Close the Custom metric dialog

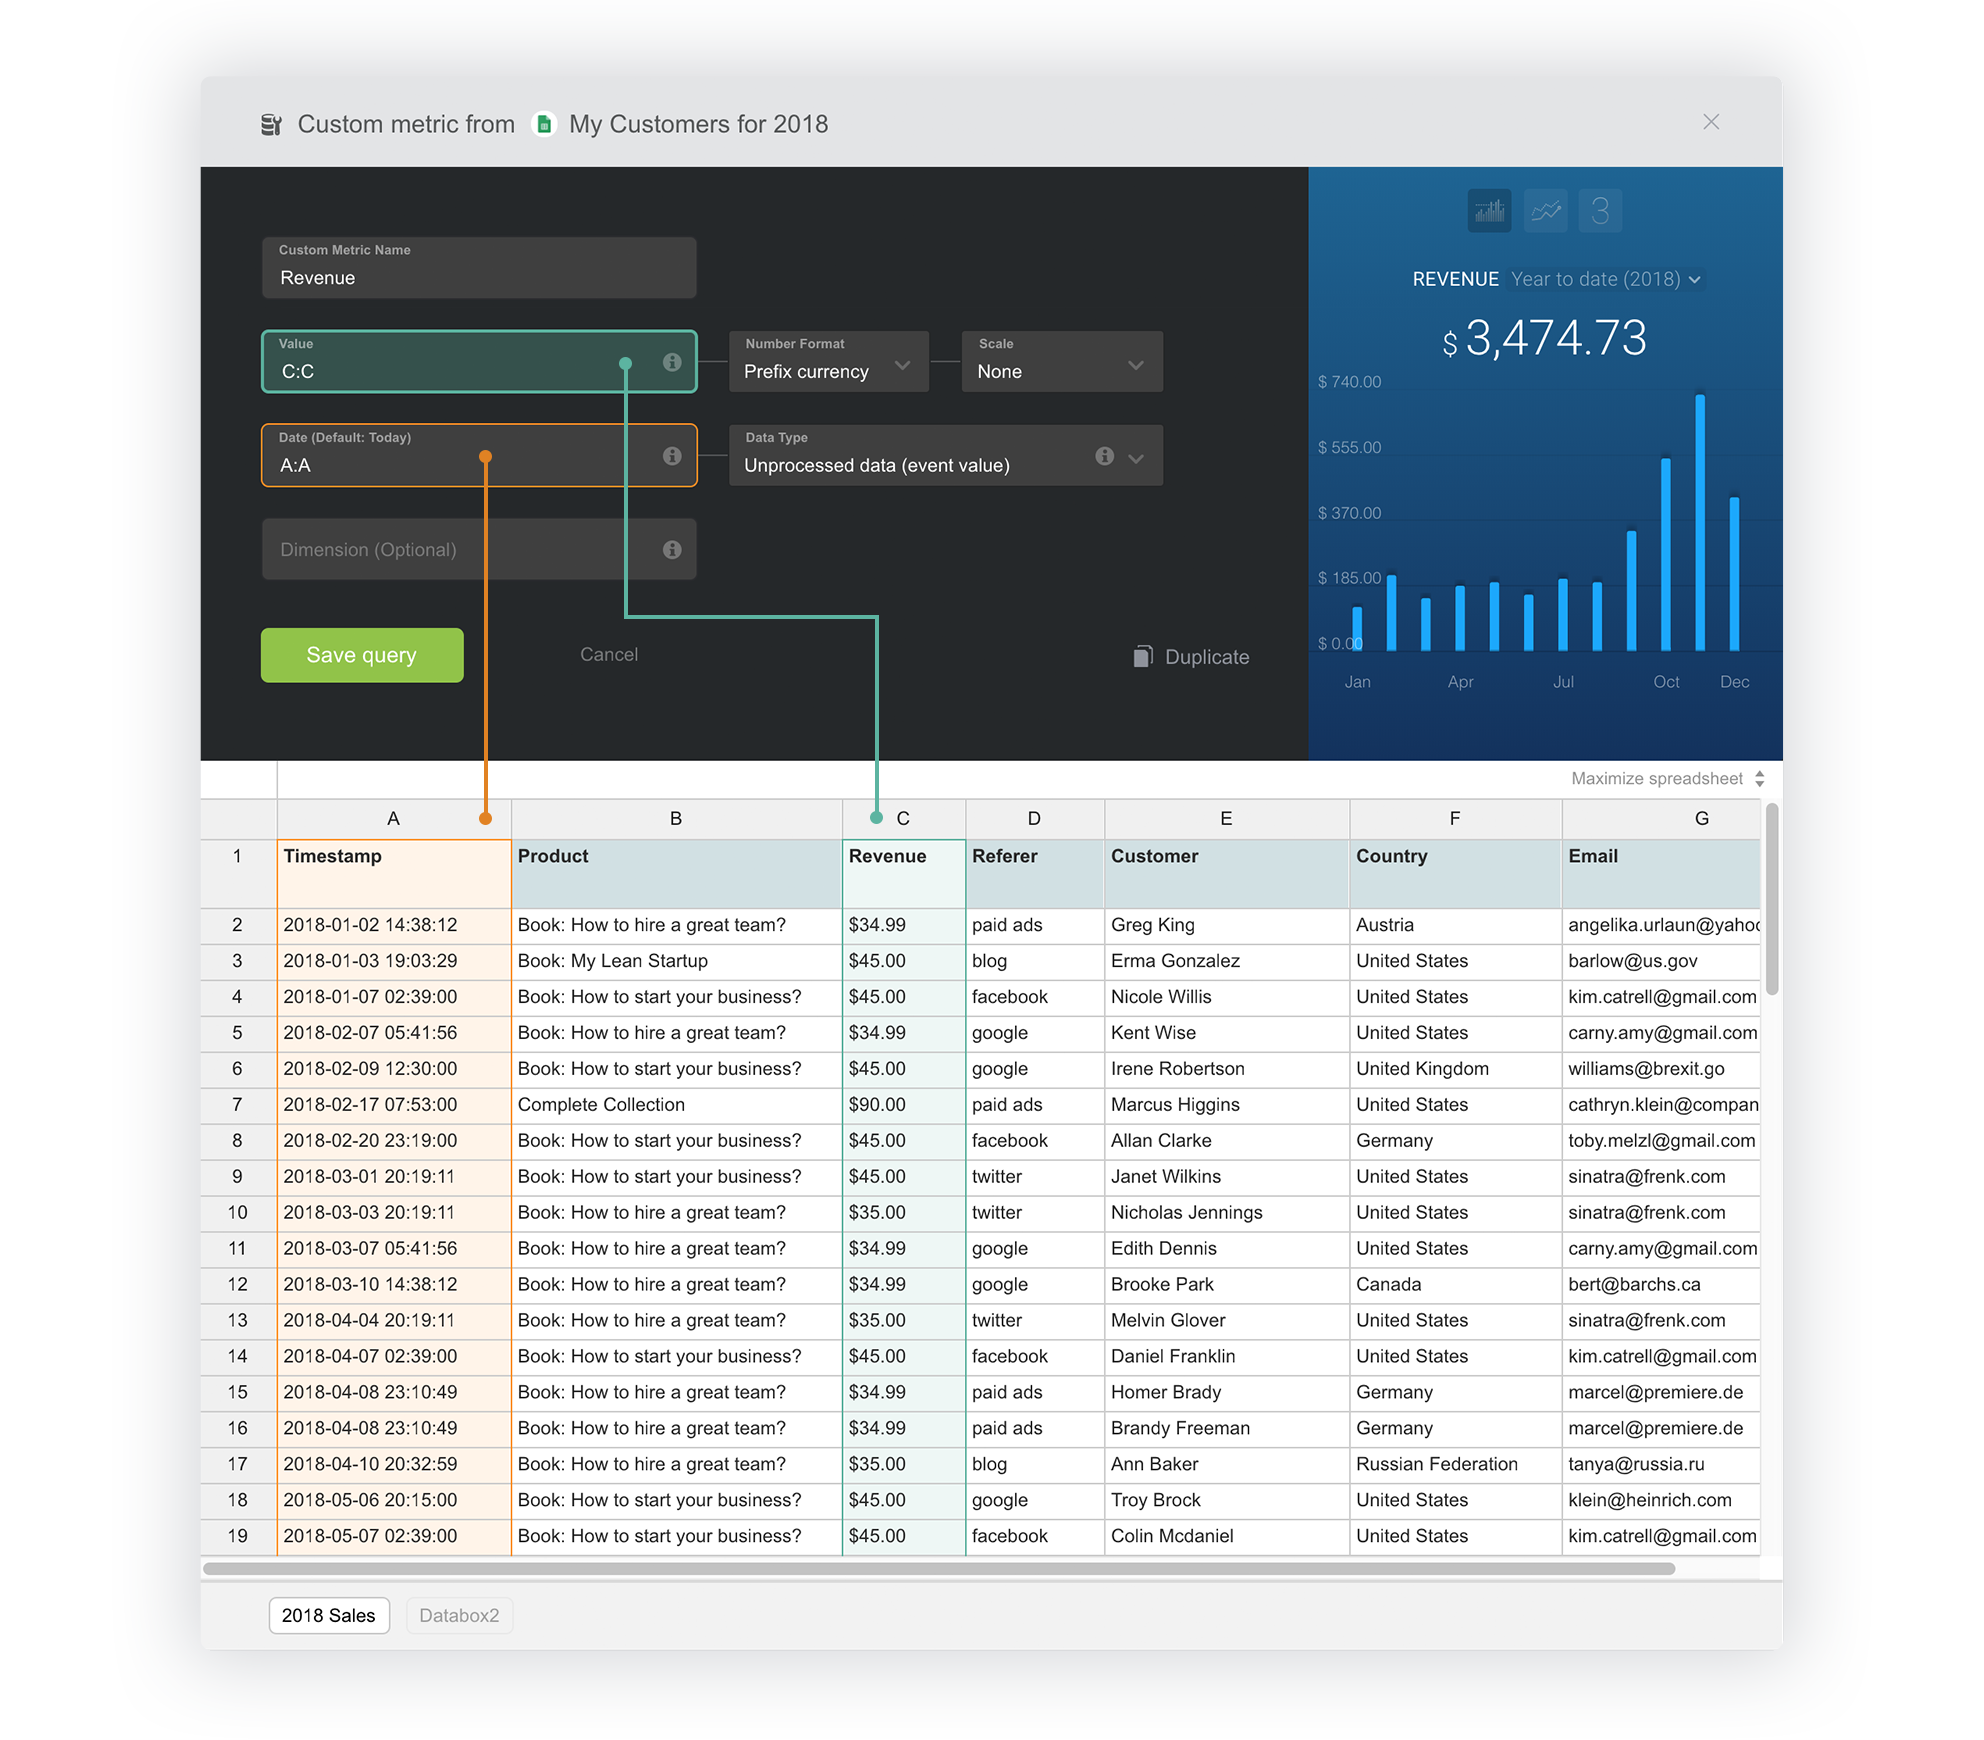tap(1710, 122)
